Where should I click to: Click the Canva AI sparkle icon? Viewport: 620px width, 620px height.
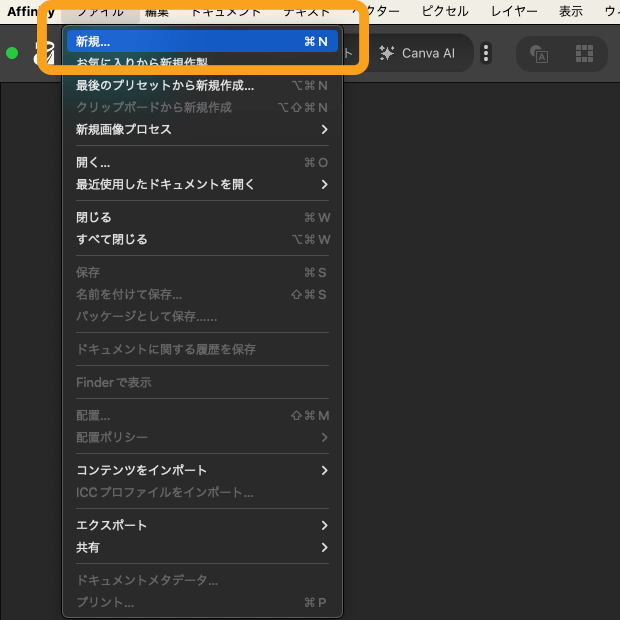(387, 53)
